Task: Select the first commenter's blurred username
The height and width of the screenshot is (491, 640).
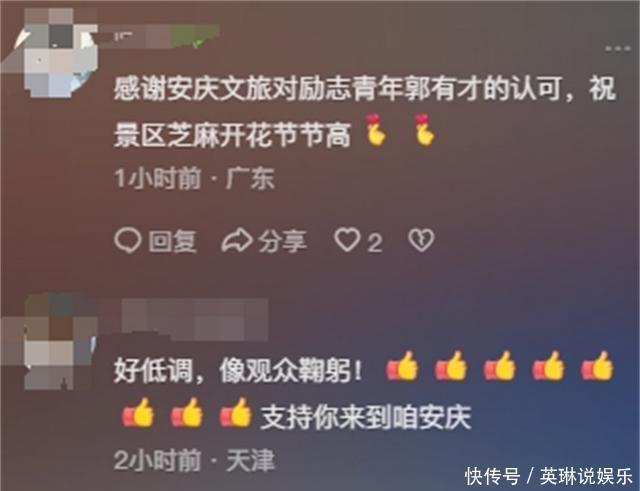Action: pos(160,37)
